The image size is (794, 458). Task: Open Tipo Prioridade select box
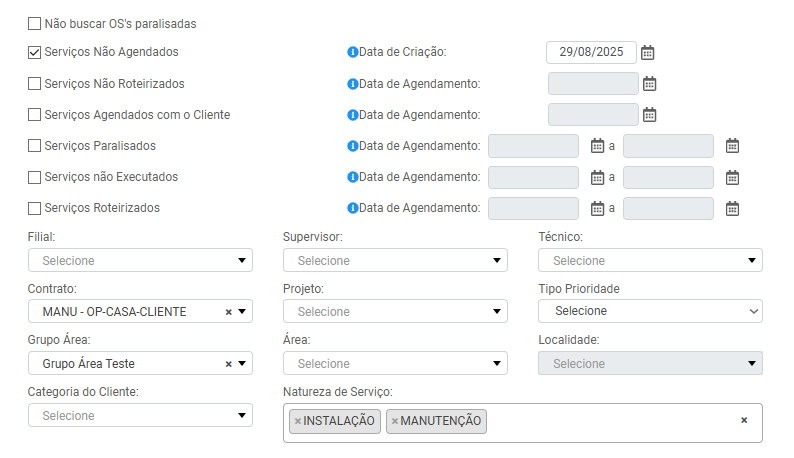click(650, 311)
